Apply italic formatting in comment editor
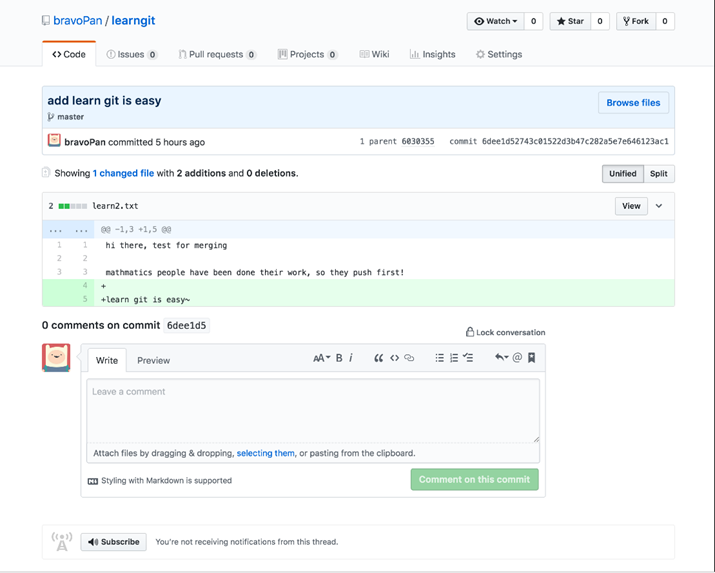715x573 pixels. point(351,358)
